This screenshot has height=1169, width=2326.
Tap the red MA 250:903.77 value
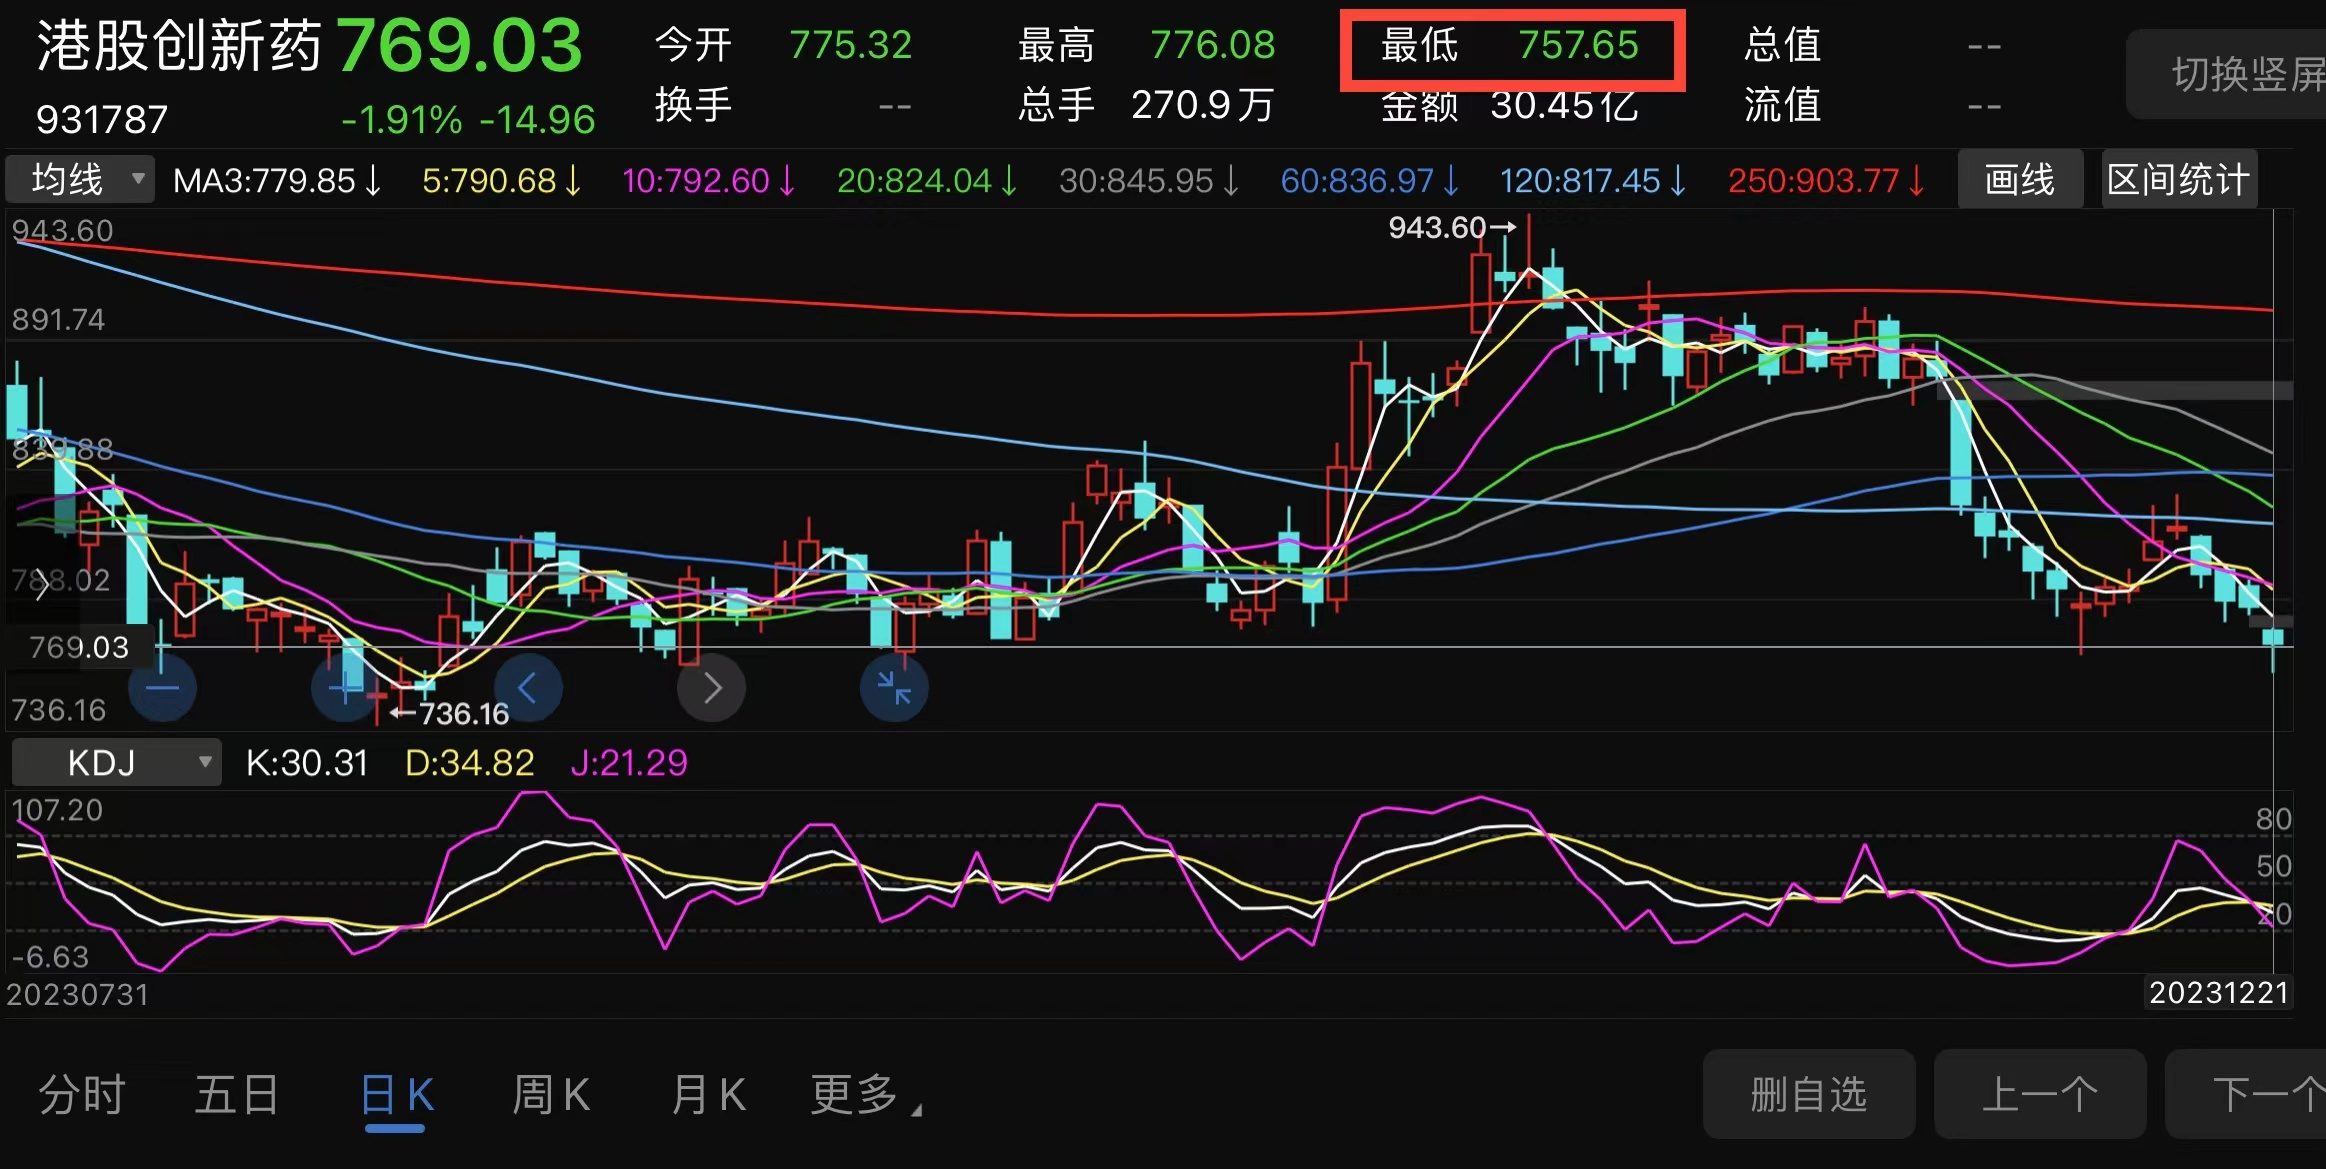click(1826, 181)
